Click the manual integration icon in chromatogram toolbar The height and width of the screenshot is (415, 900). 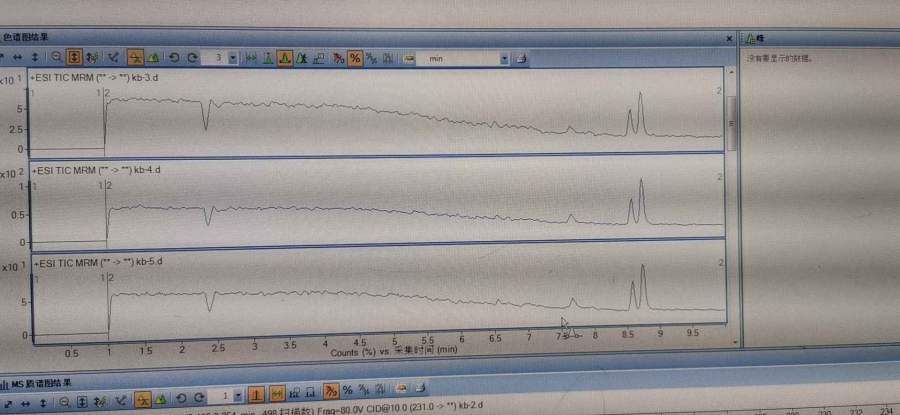[x=302, y=59]
